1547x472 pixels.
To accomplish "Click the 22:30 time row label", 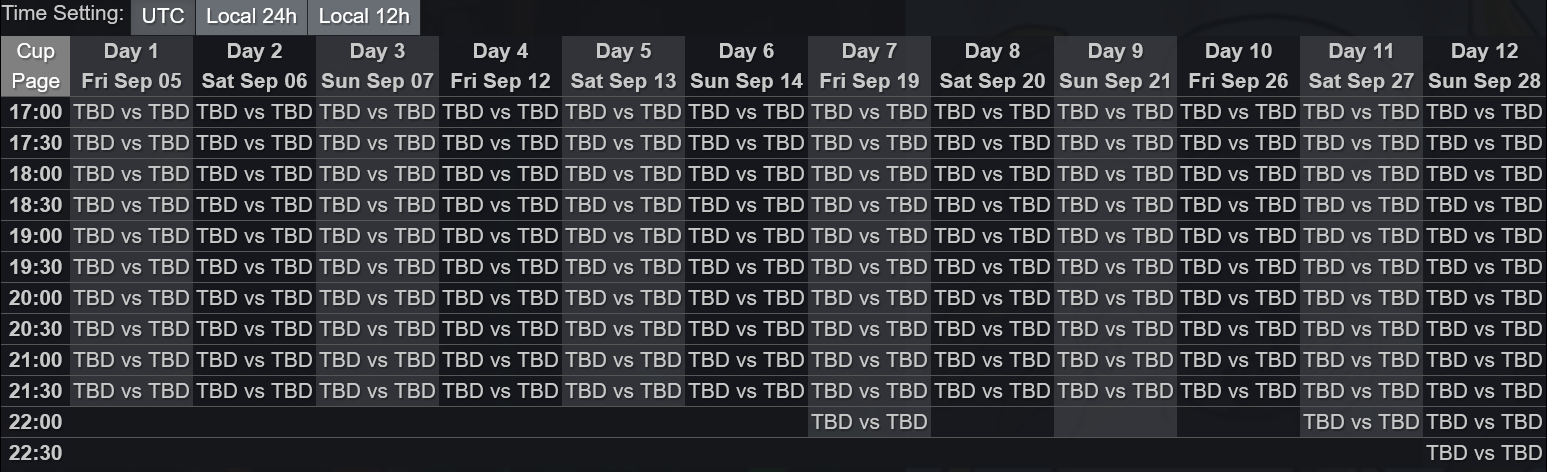I will (x=36, y=453).
